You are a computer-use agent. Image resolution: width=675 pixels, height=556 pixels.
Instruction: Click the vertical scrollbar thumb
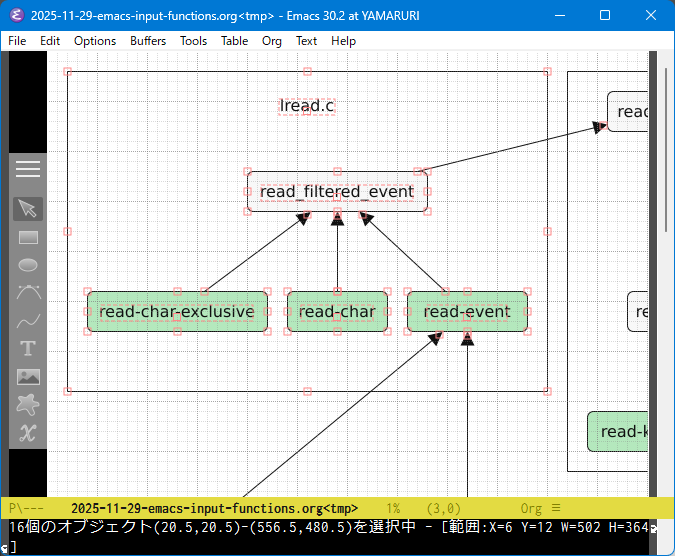pos(666,150)
